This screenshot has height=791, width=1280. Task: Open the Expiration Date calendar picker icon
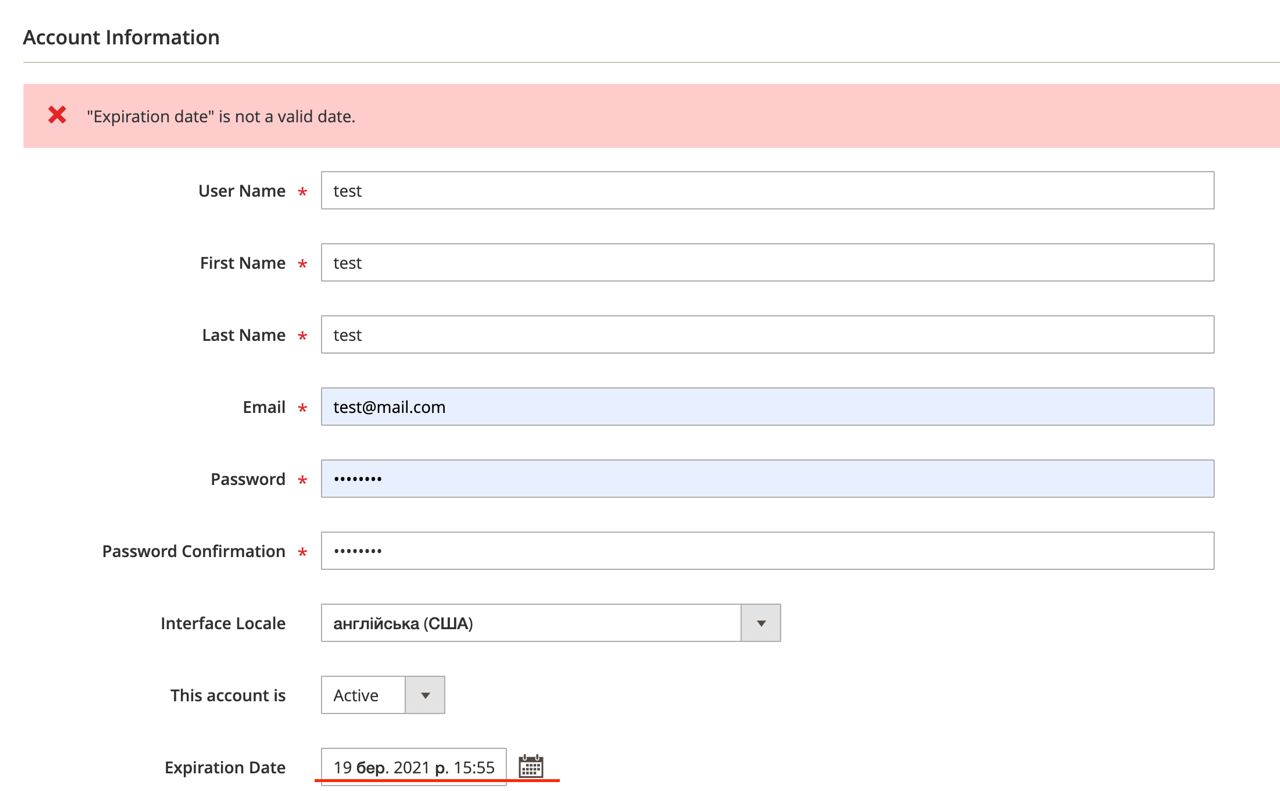531,766
